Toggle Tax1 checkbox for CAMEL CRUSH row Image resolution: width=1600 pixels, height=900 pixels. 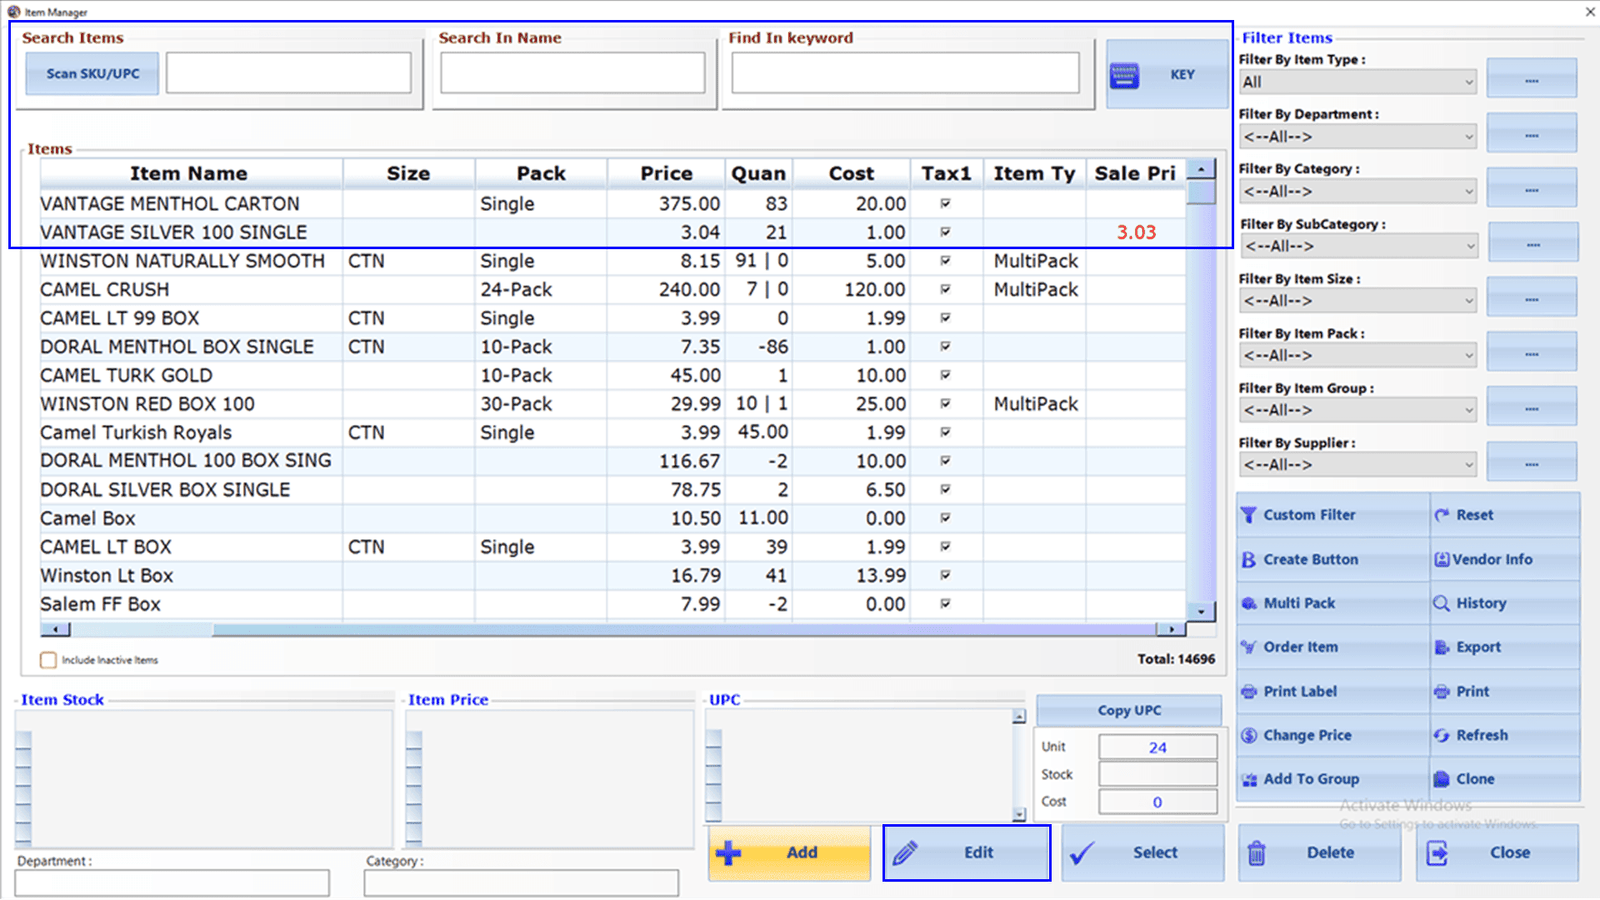tap(945, 289)
